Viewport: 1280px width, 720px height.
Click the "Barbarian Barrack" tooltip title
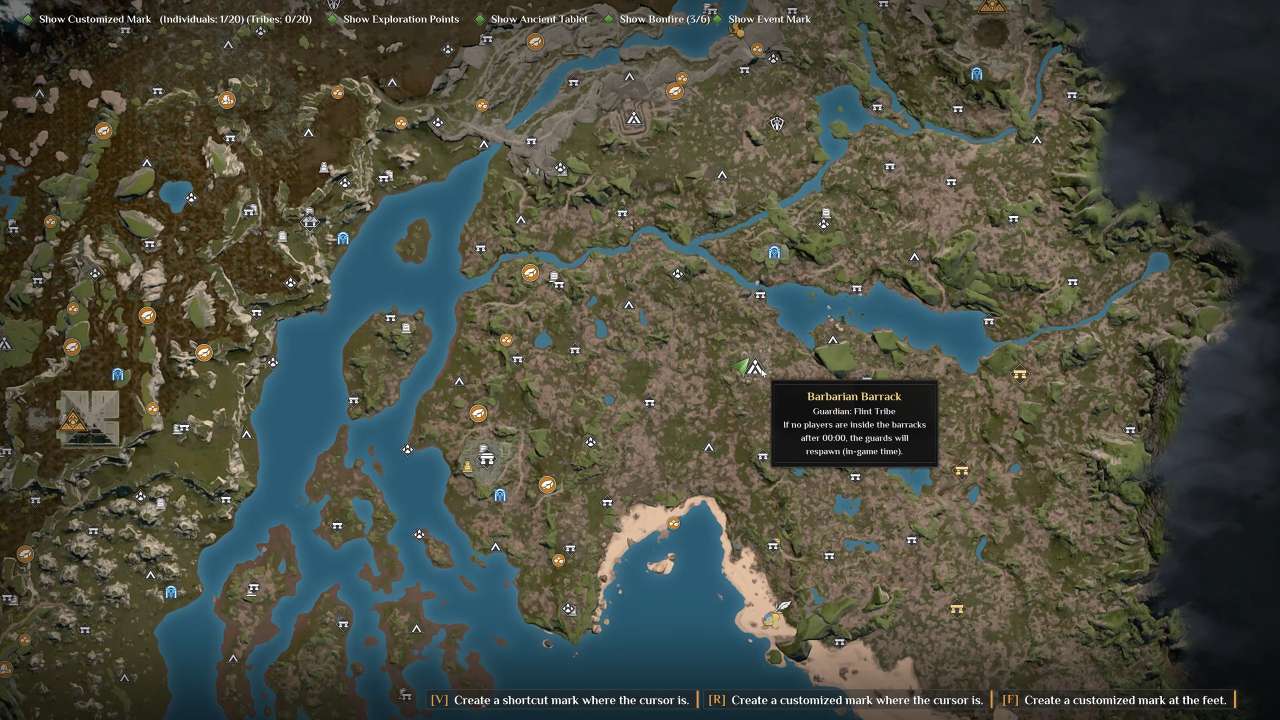(854, 397)
